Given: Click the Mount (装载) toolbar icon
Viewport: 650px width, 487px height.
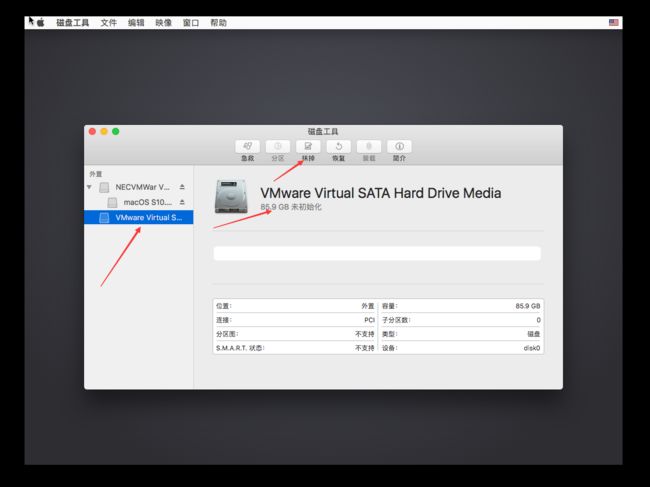Looking at the screenshot, I should pyautogui.click(x=369, y=146).
